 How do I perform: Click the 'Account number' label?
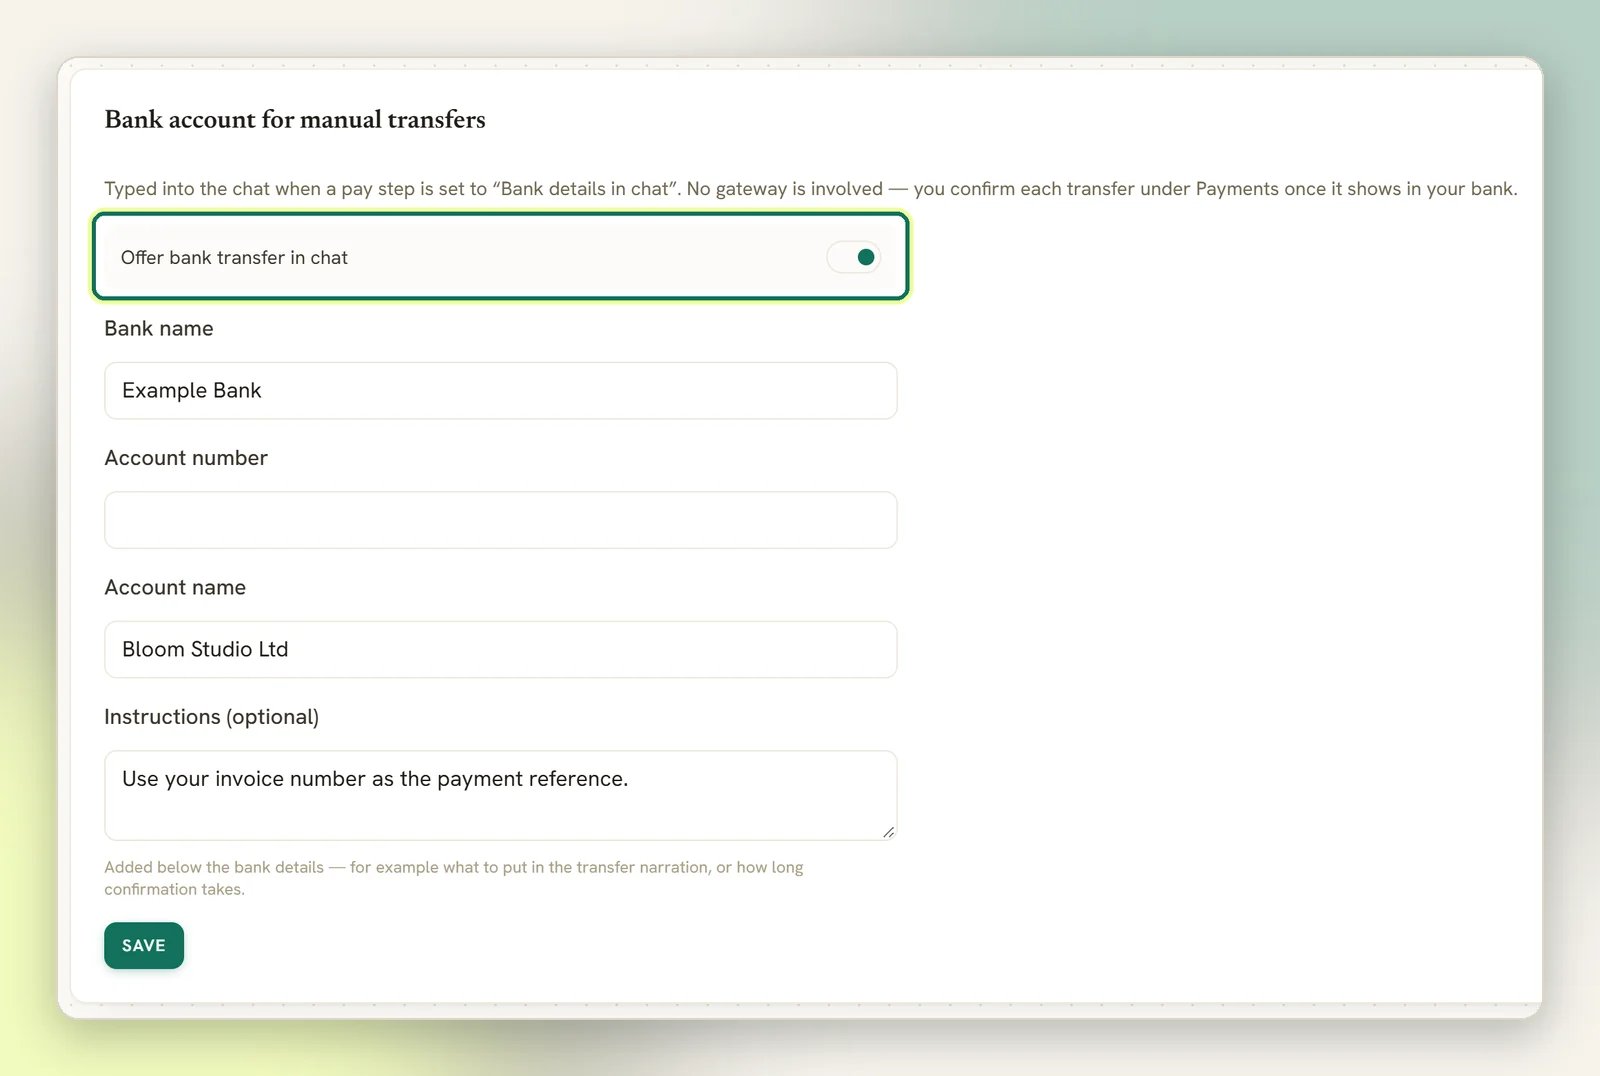click(186, 458)
